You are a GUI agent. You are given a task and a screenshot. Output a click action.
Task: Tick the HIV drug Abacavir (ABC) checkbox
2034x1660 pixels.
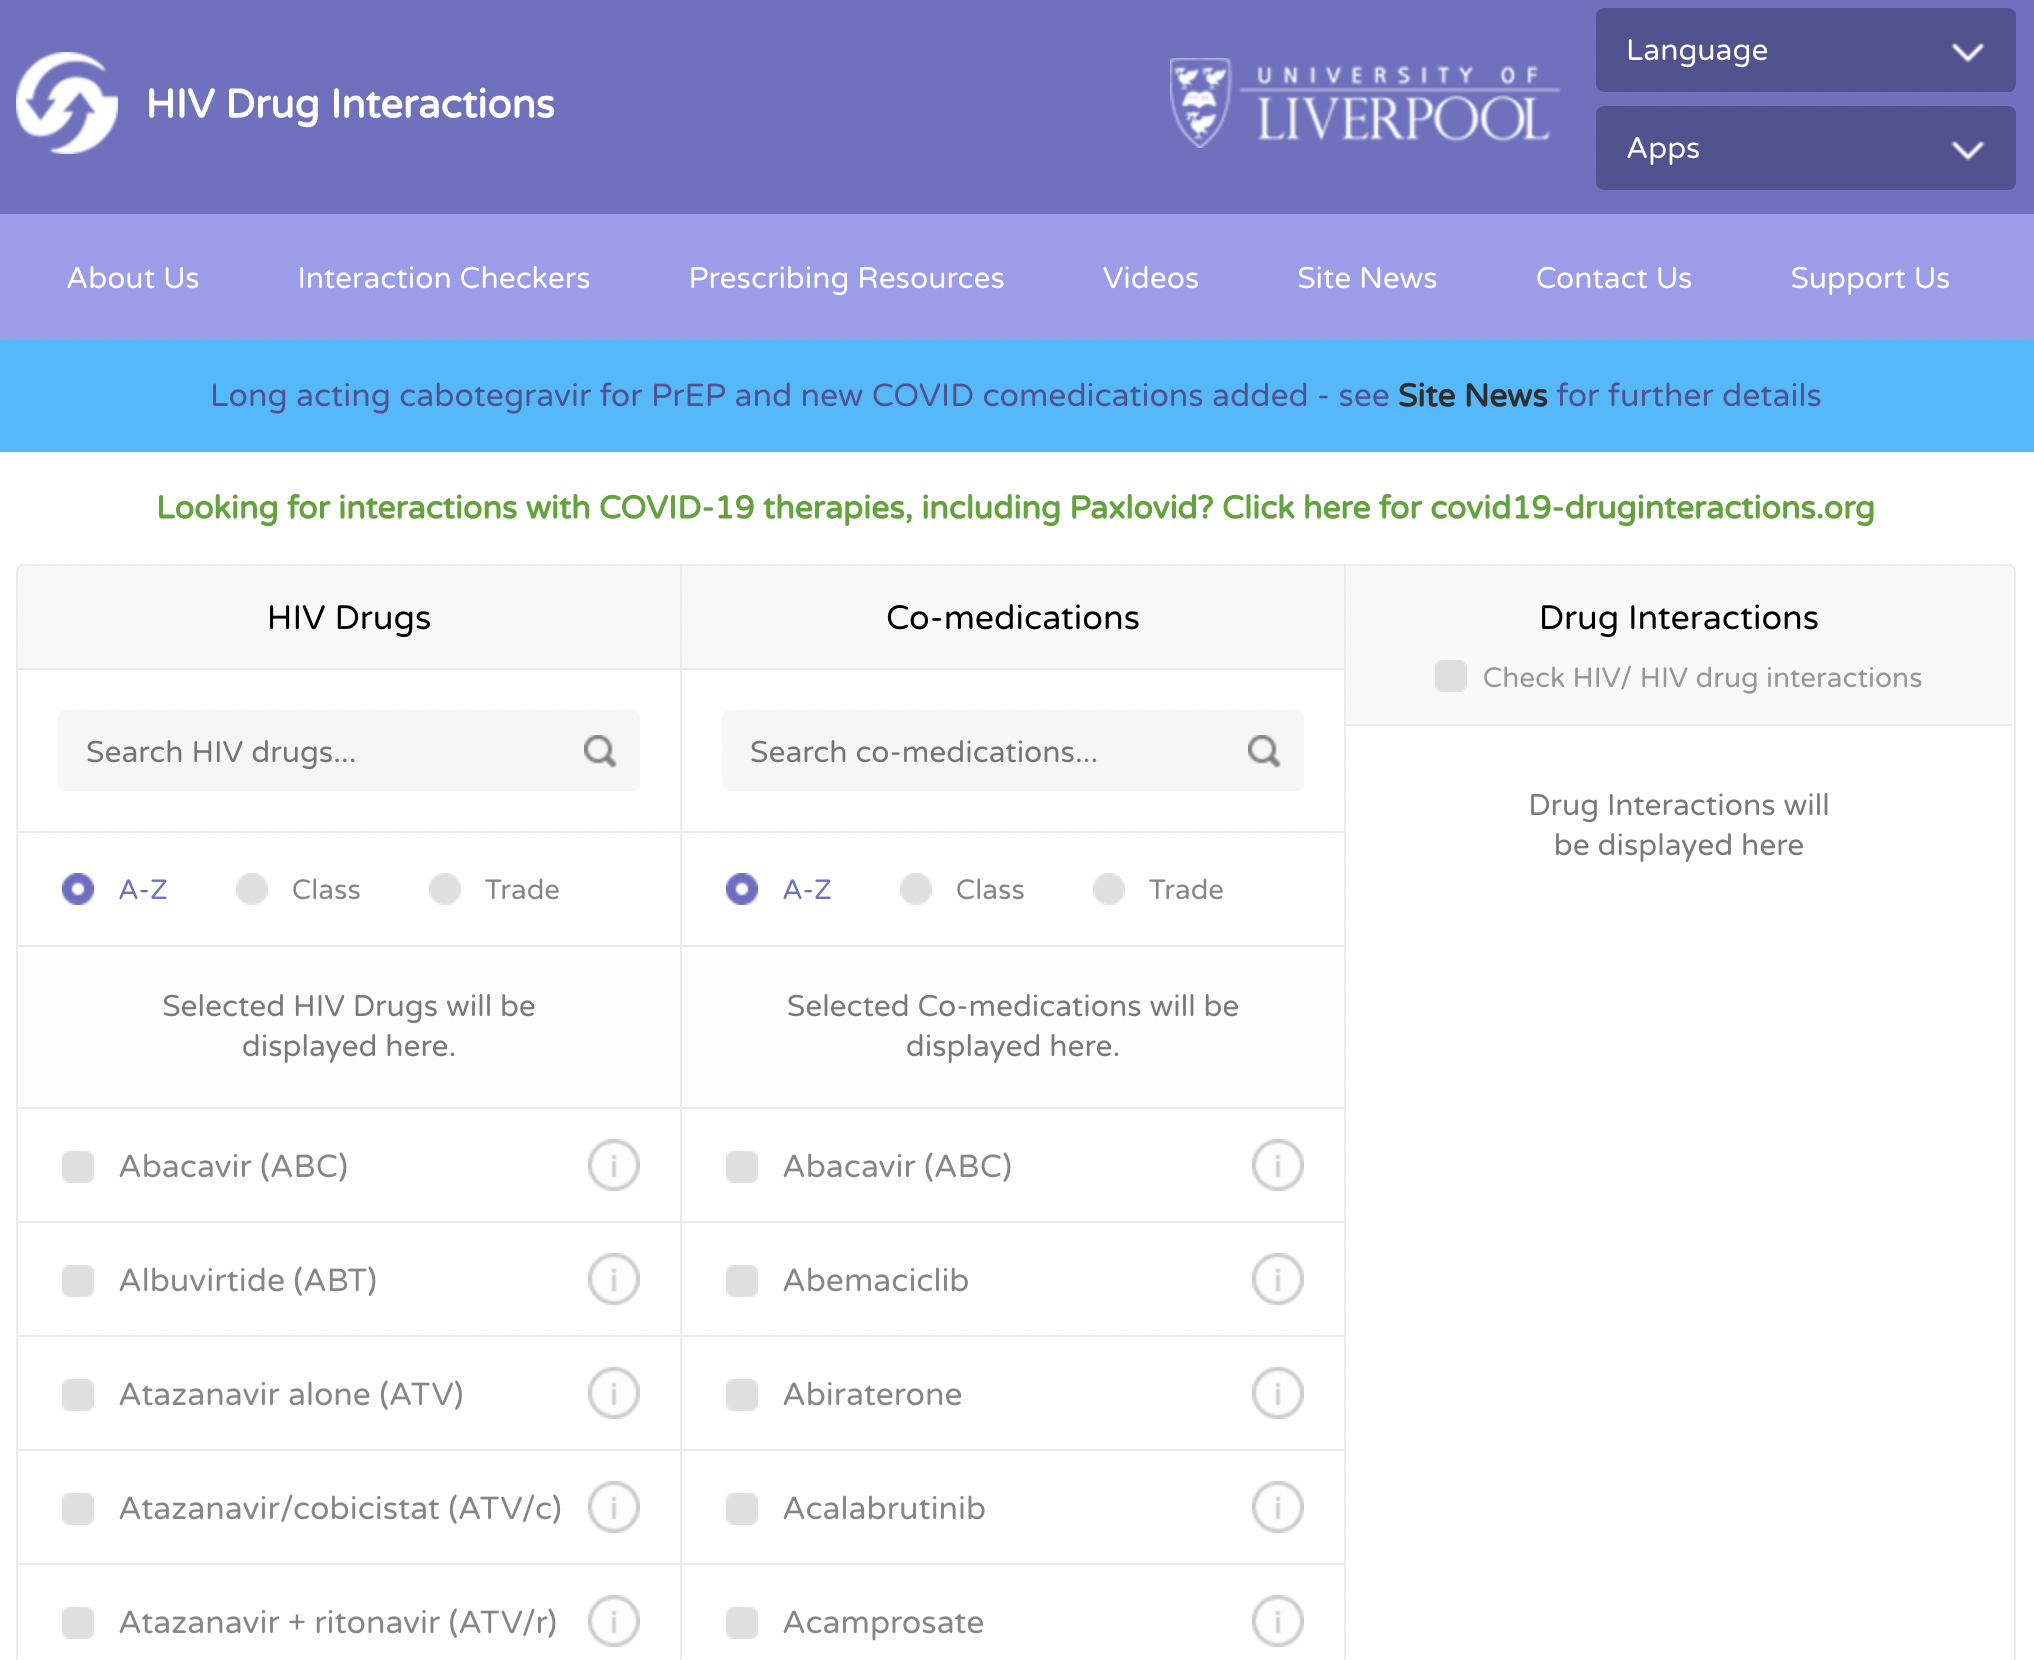[x=78, y=1166]
